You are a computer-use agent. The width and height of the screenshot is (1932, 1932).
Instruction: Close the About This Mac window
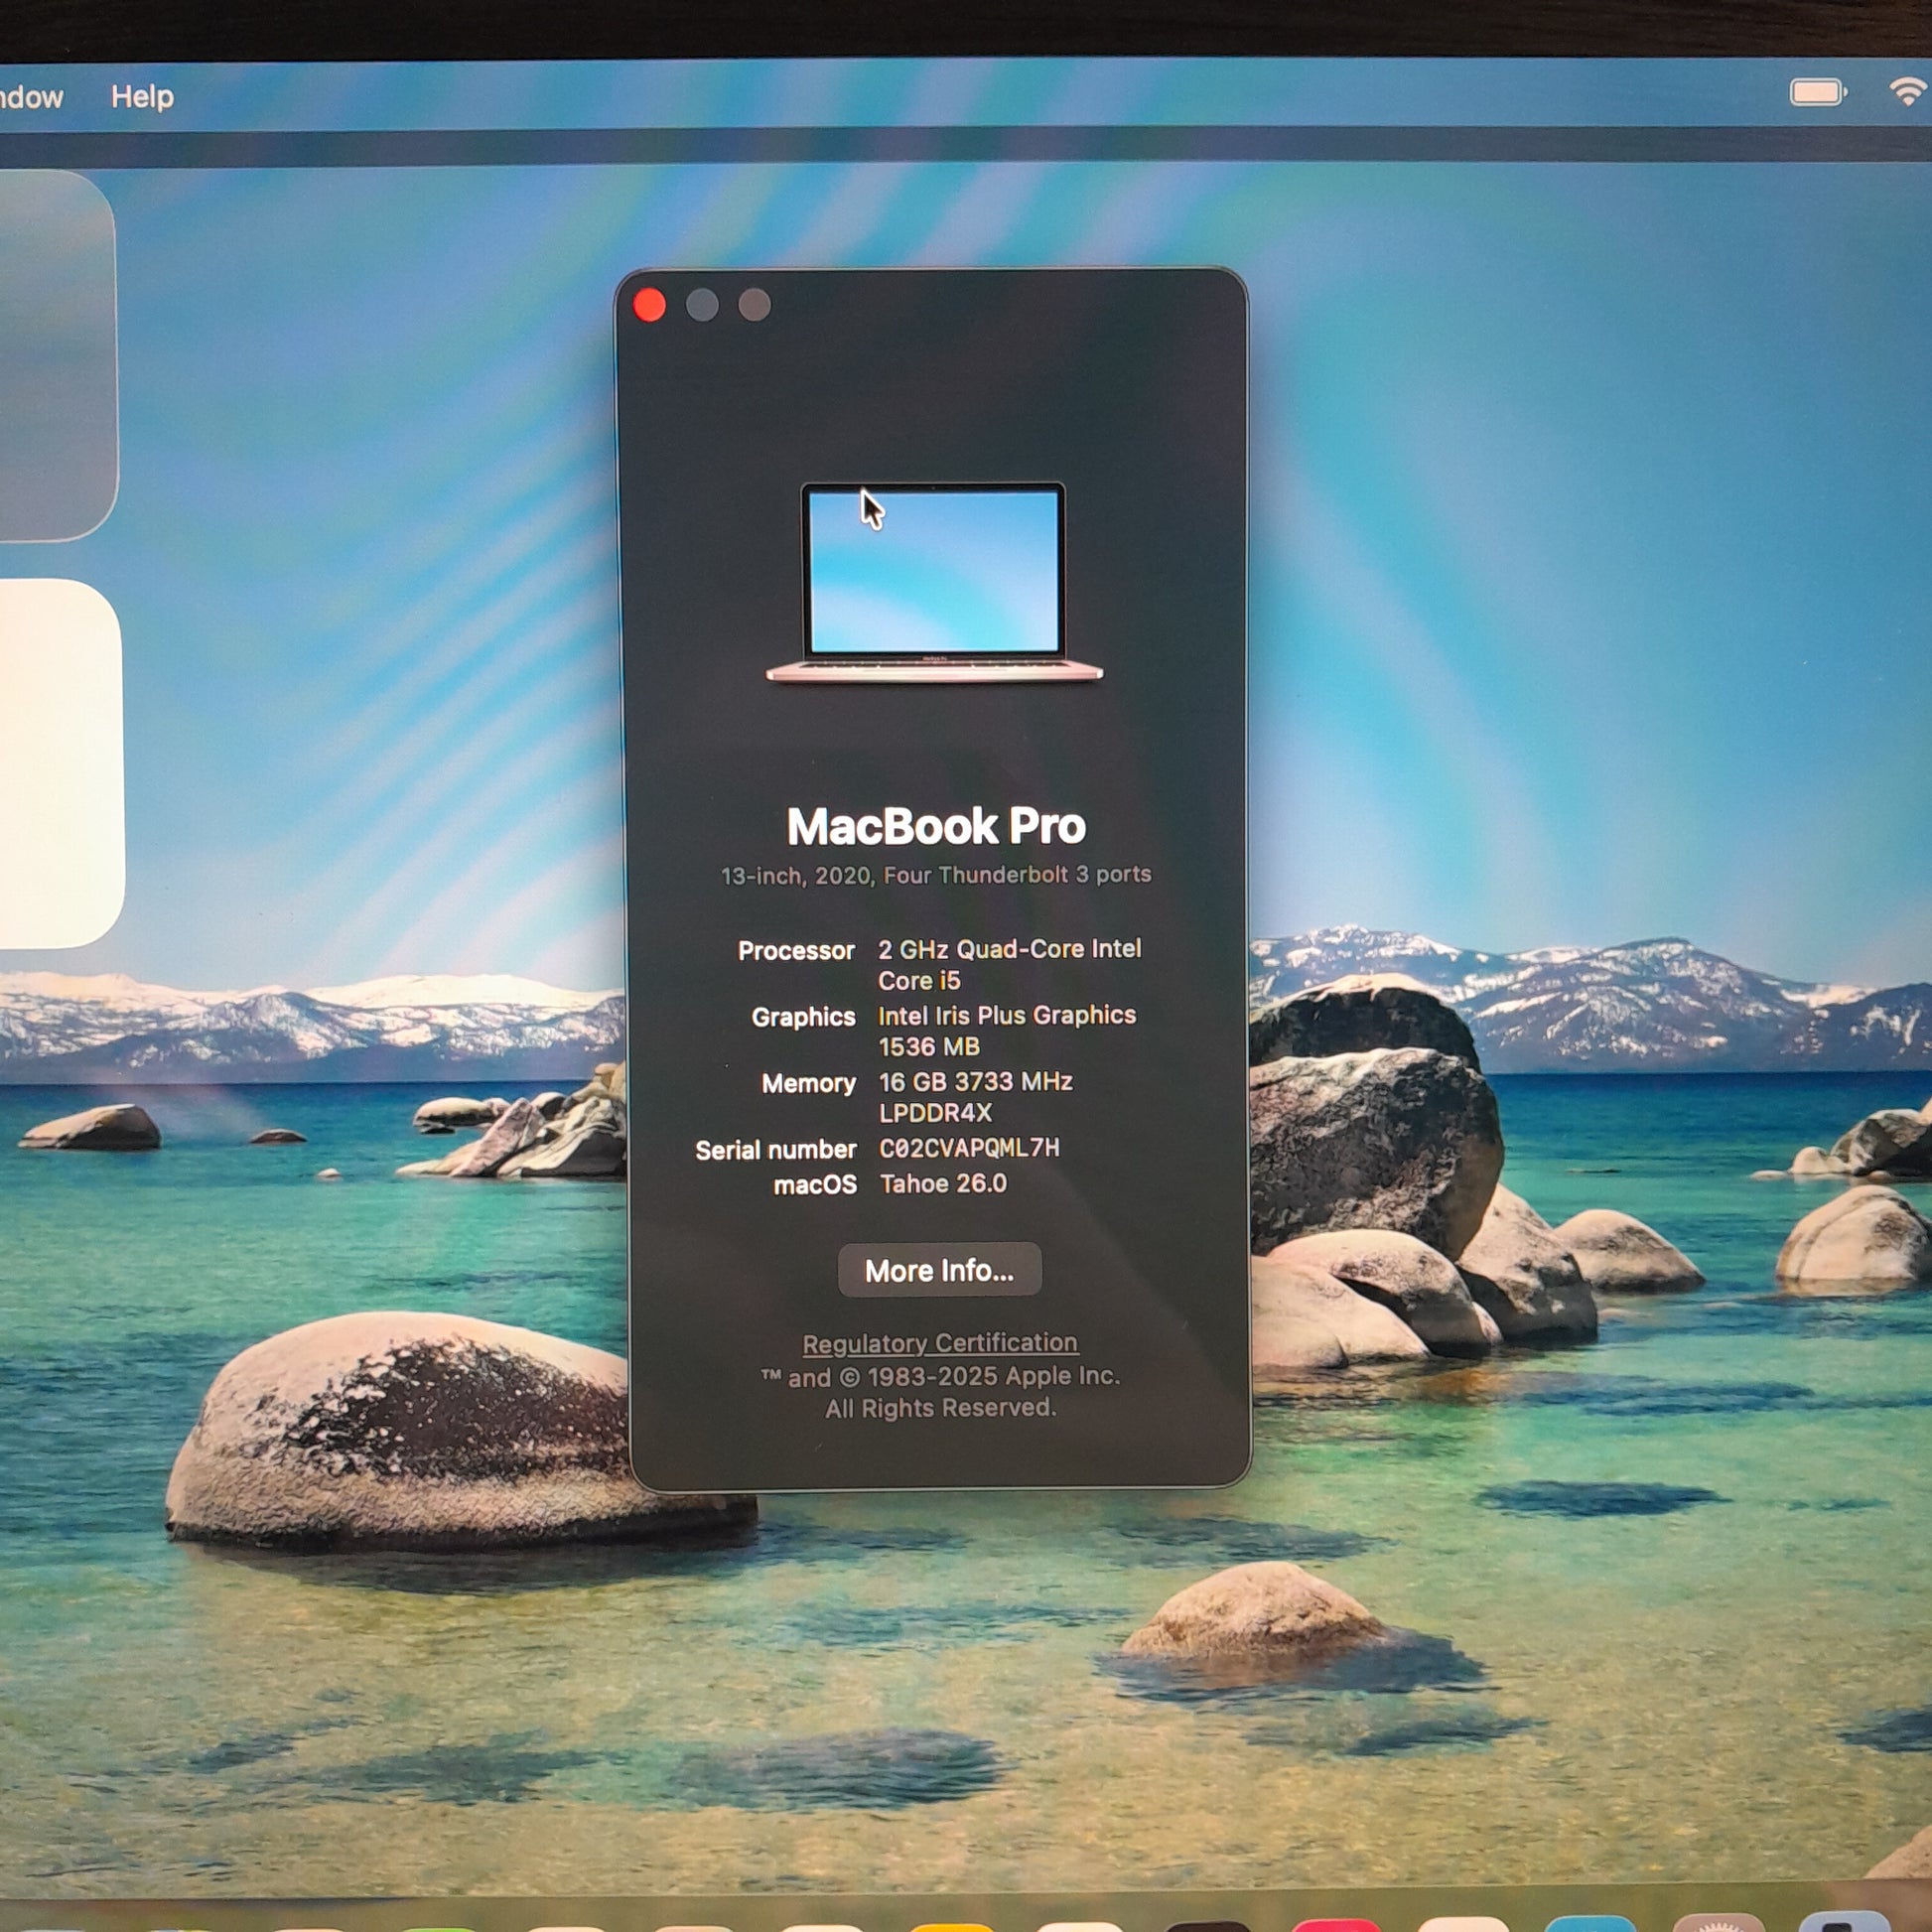(650, 305)
